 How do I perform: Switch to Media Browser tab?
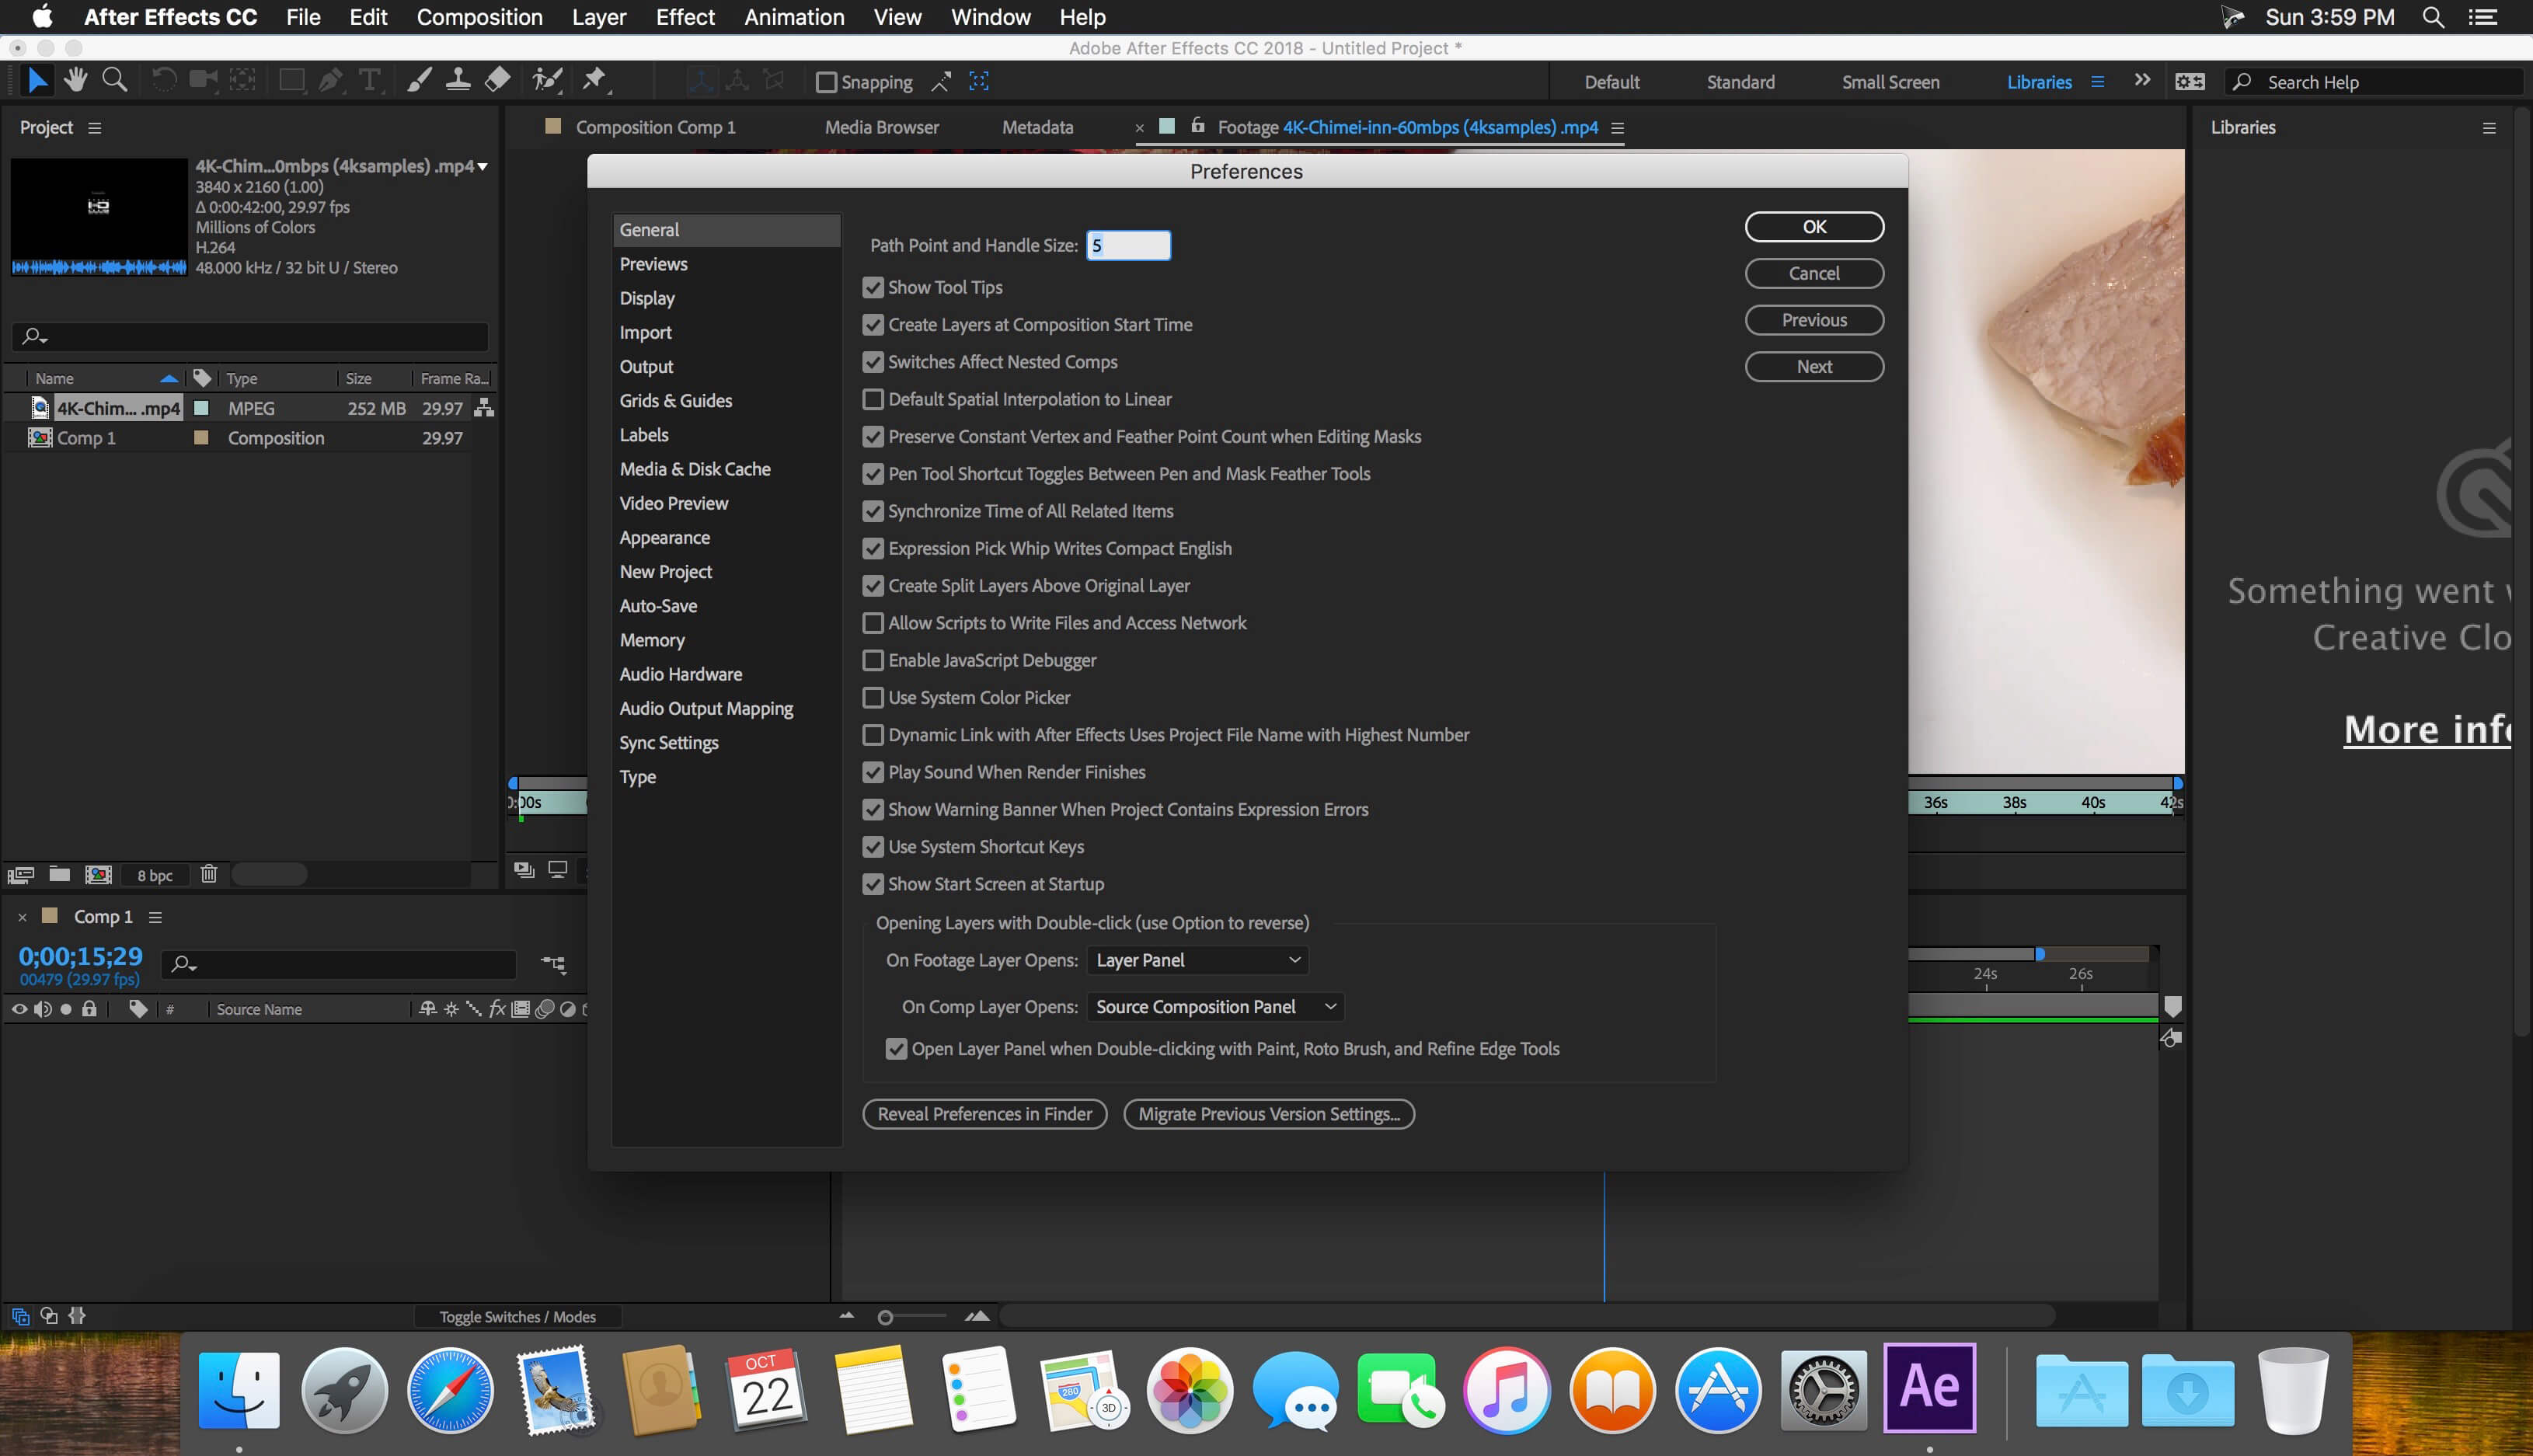point(880,125)
